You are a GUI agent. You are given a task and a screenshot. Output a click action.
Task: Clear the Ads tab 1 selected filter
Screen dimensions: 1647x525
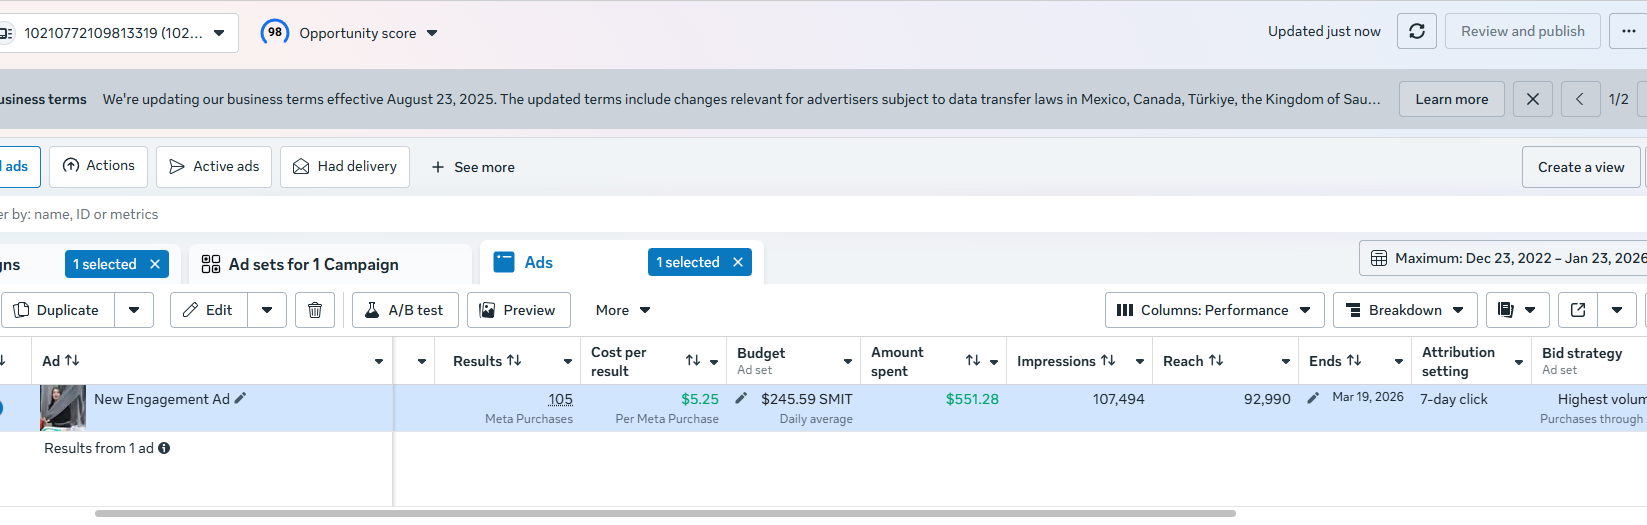point(738,262)
